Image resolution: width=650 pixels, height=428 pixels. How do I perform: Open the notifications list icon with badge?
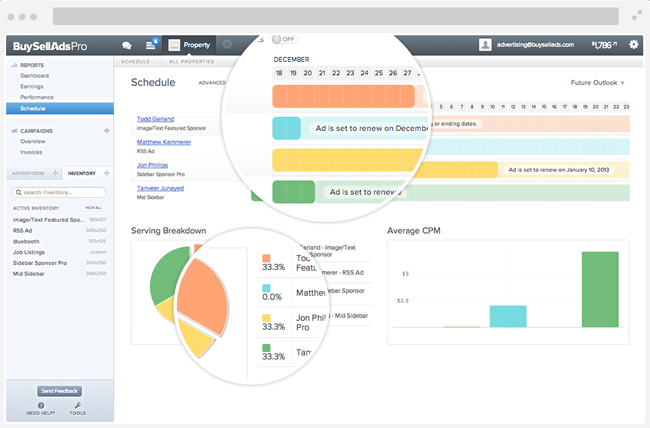coord(152,44)
